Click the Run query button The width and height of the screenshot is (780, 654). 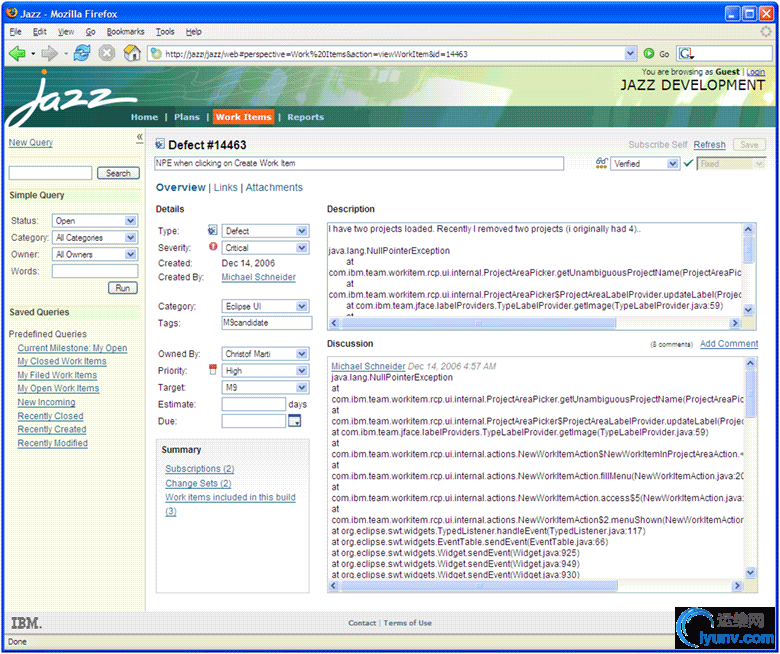122,288
